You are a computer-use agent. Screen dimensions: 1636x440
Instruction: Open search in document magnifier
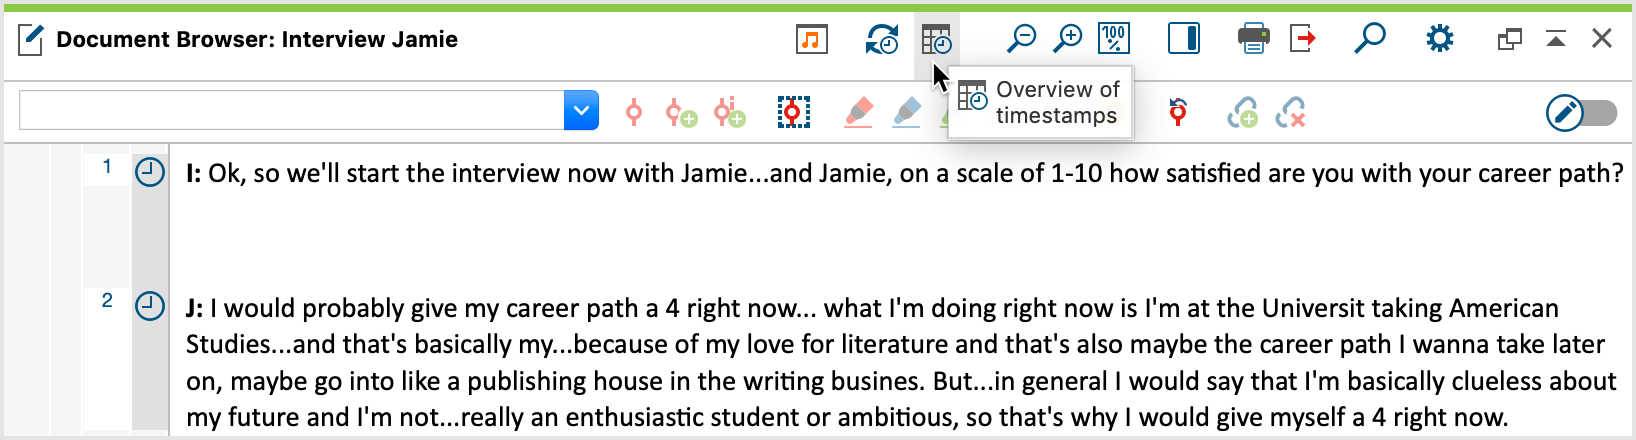[1369, 39]
